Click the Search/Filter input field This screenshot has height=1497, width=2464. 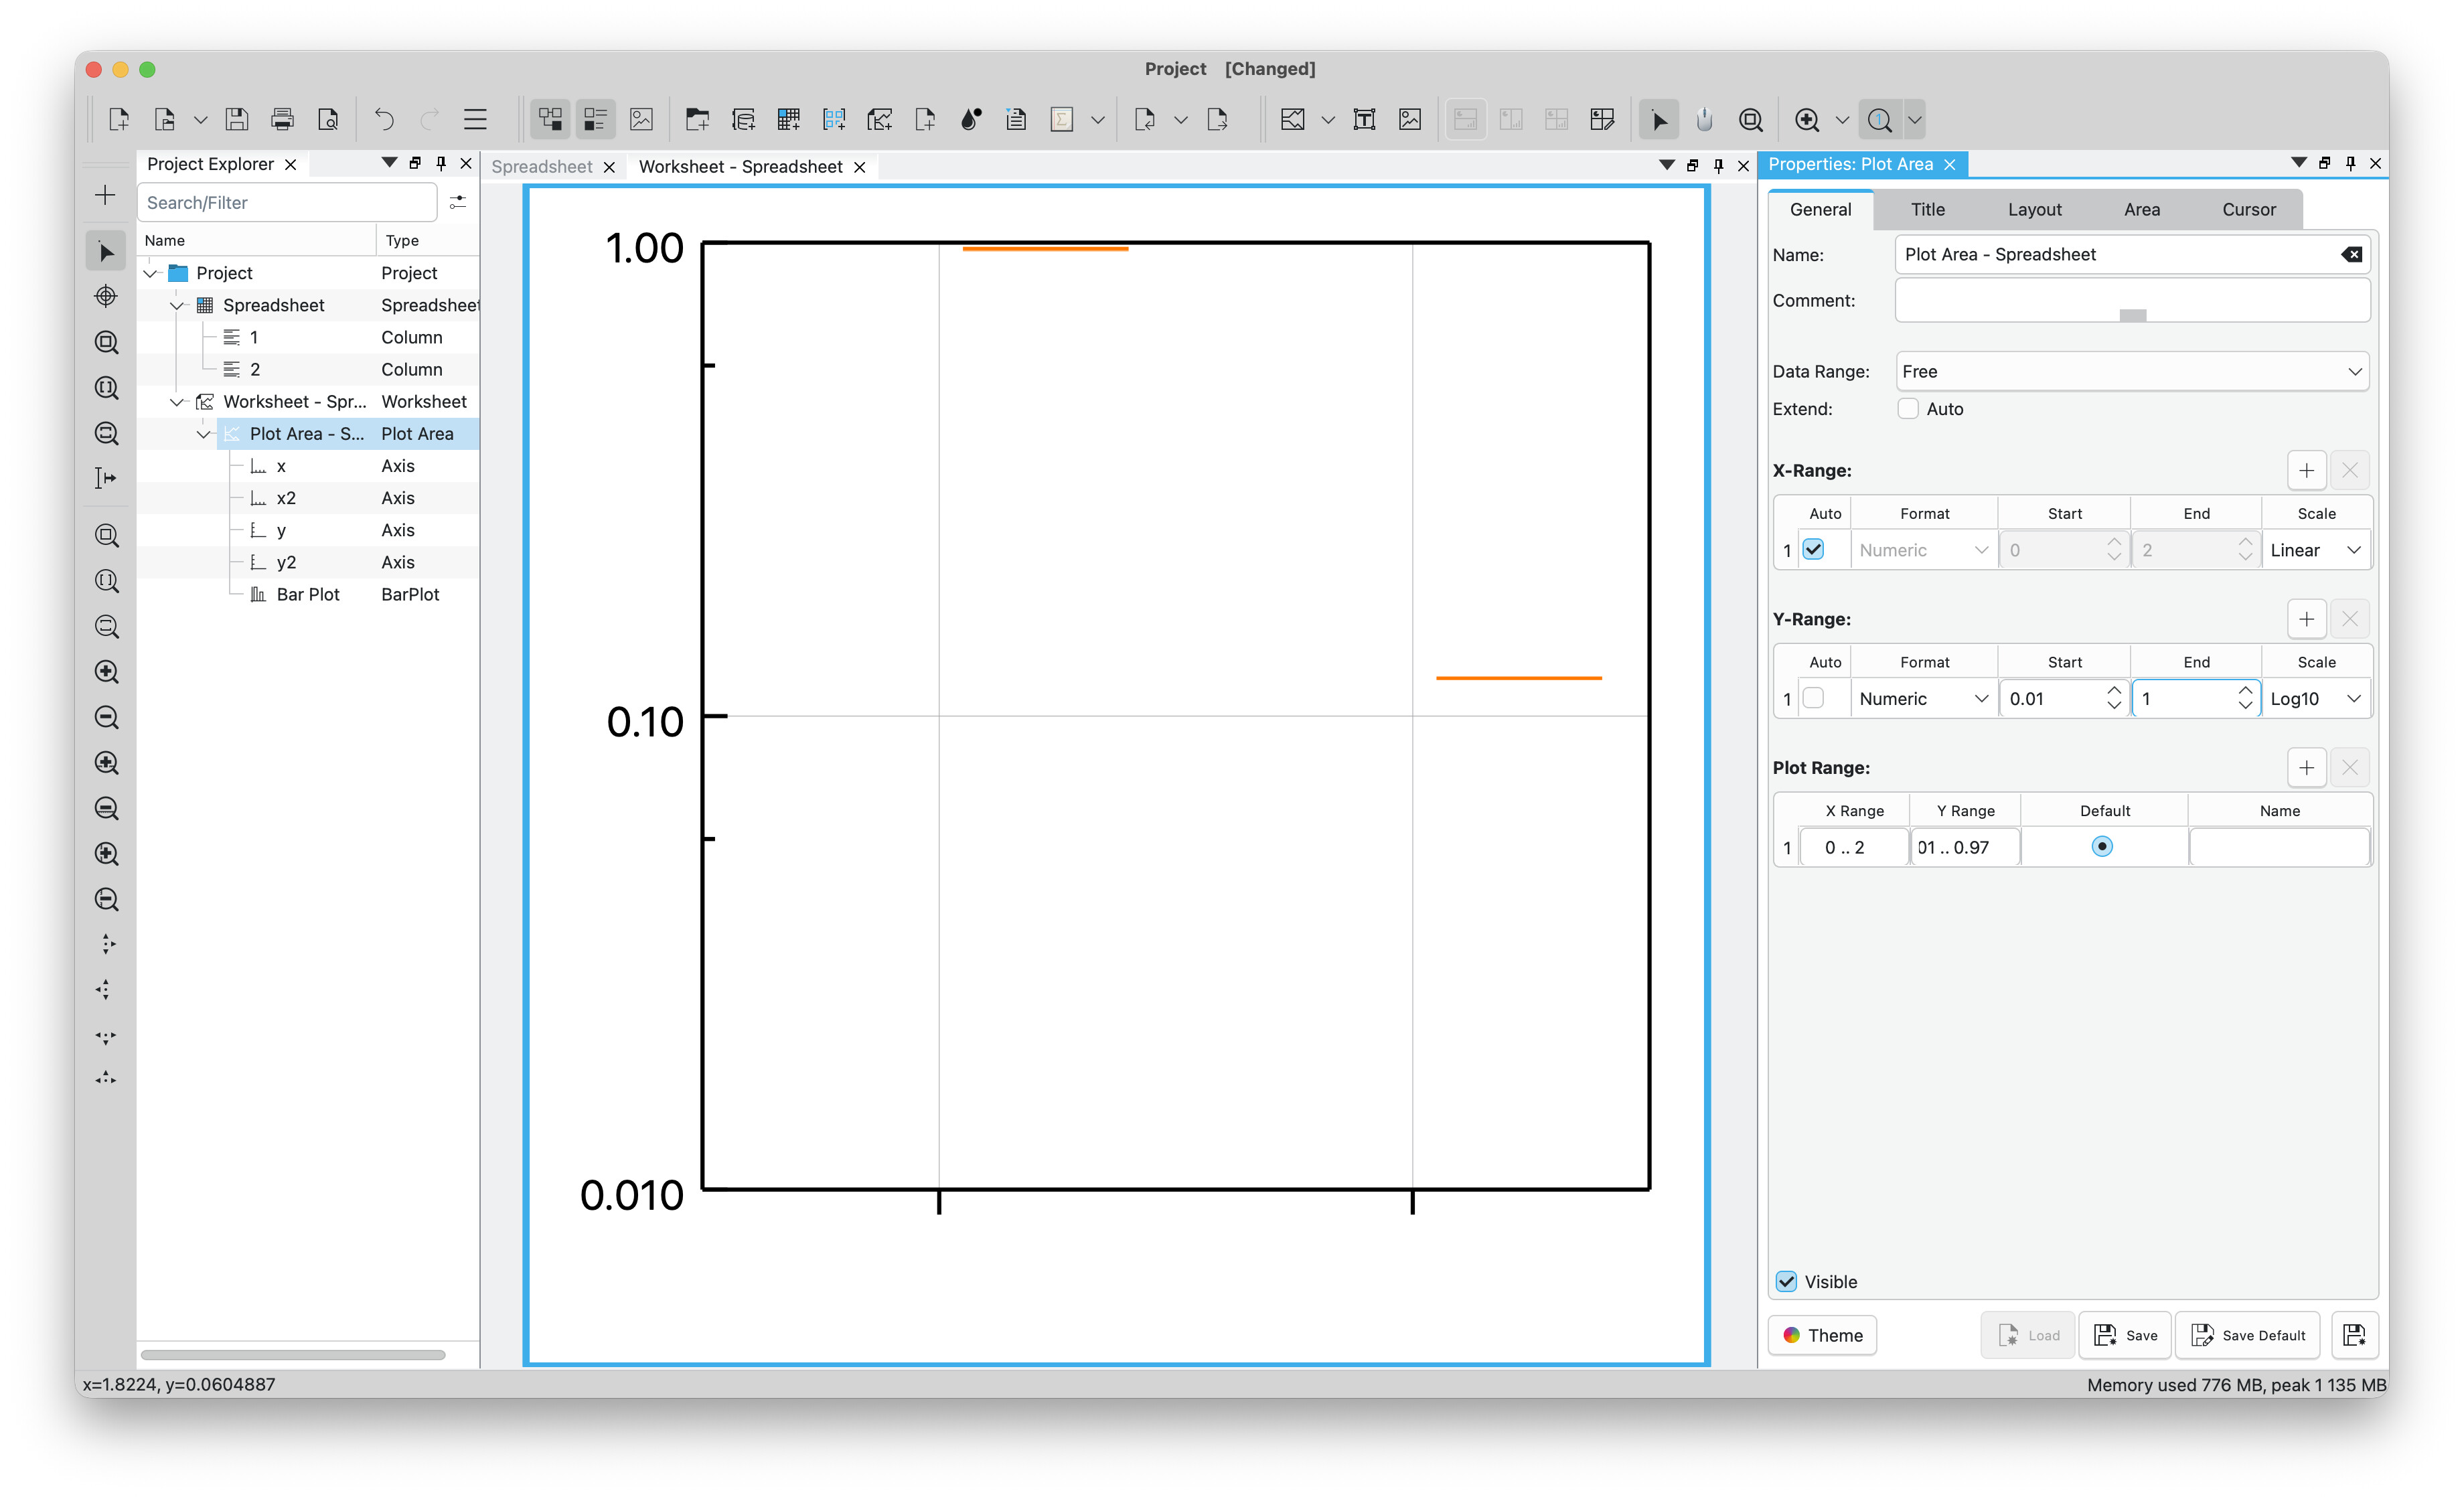click(287, 203)
